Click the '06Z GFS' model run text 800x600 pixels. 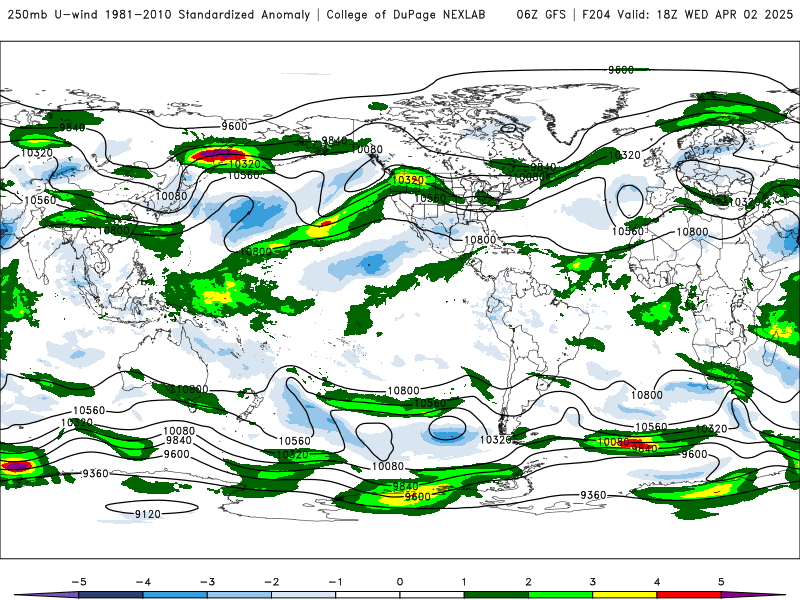click(541, 15)
